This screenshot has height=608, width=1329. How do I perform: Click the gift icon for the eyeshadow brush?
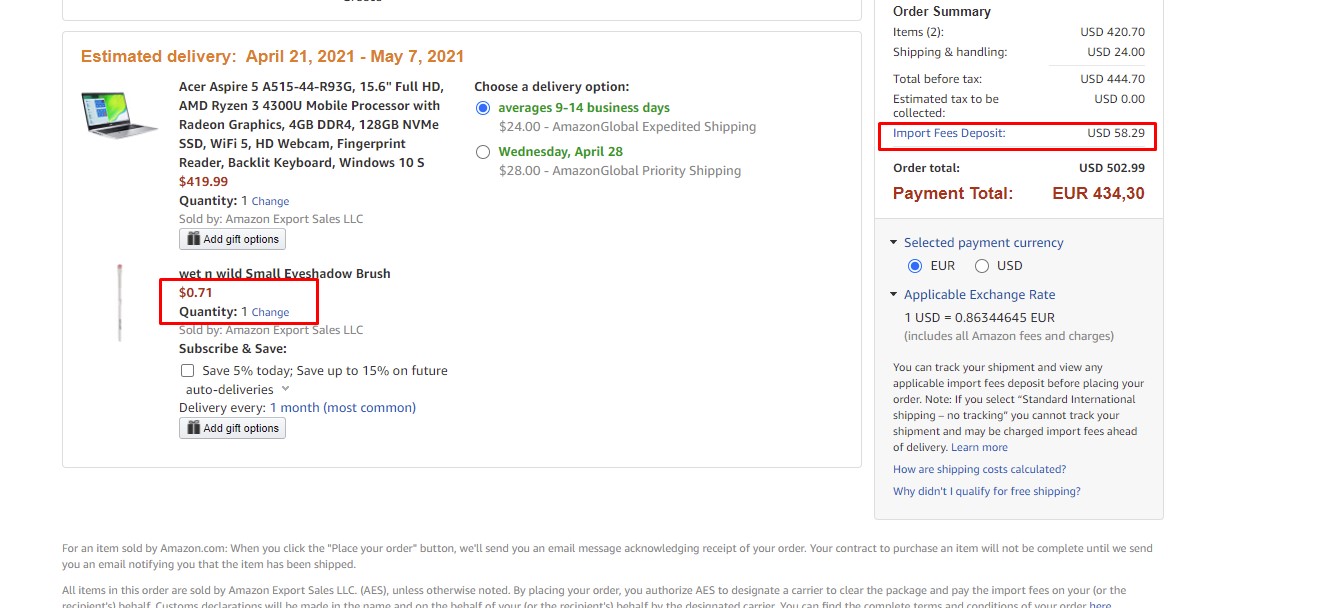tap(193, 428)
